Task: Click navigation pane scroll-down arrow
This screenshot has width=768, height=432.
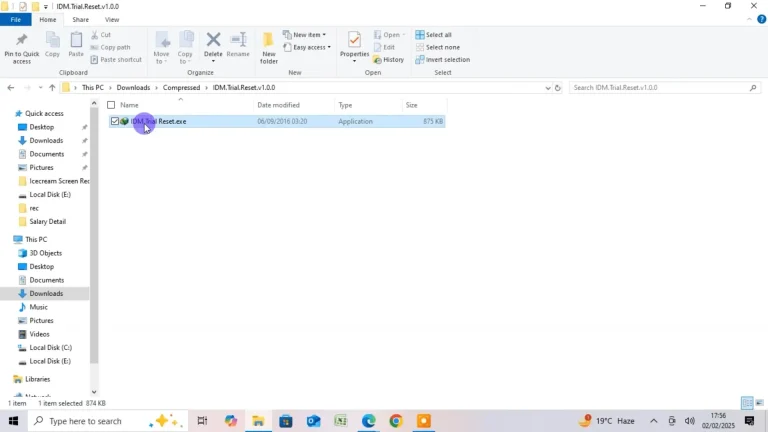Action: point(94,392)
